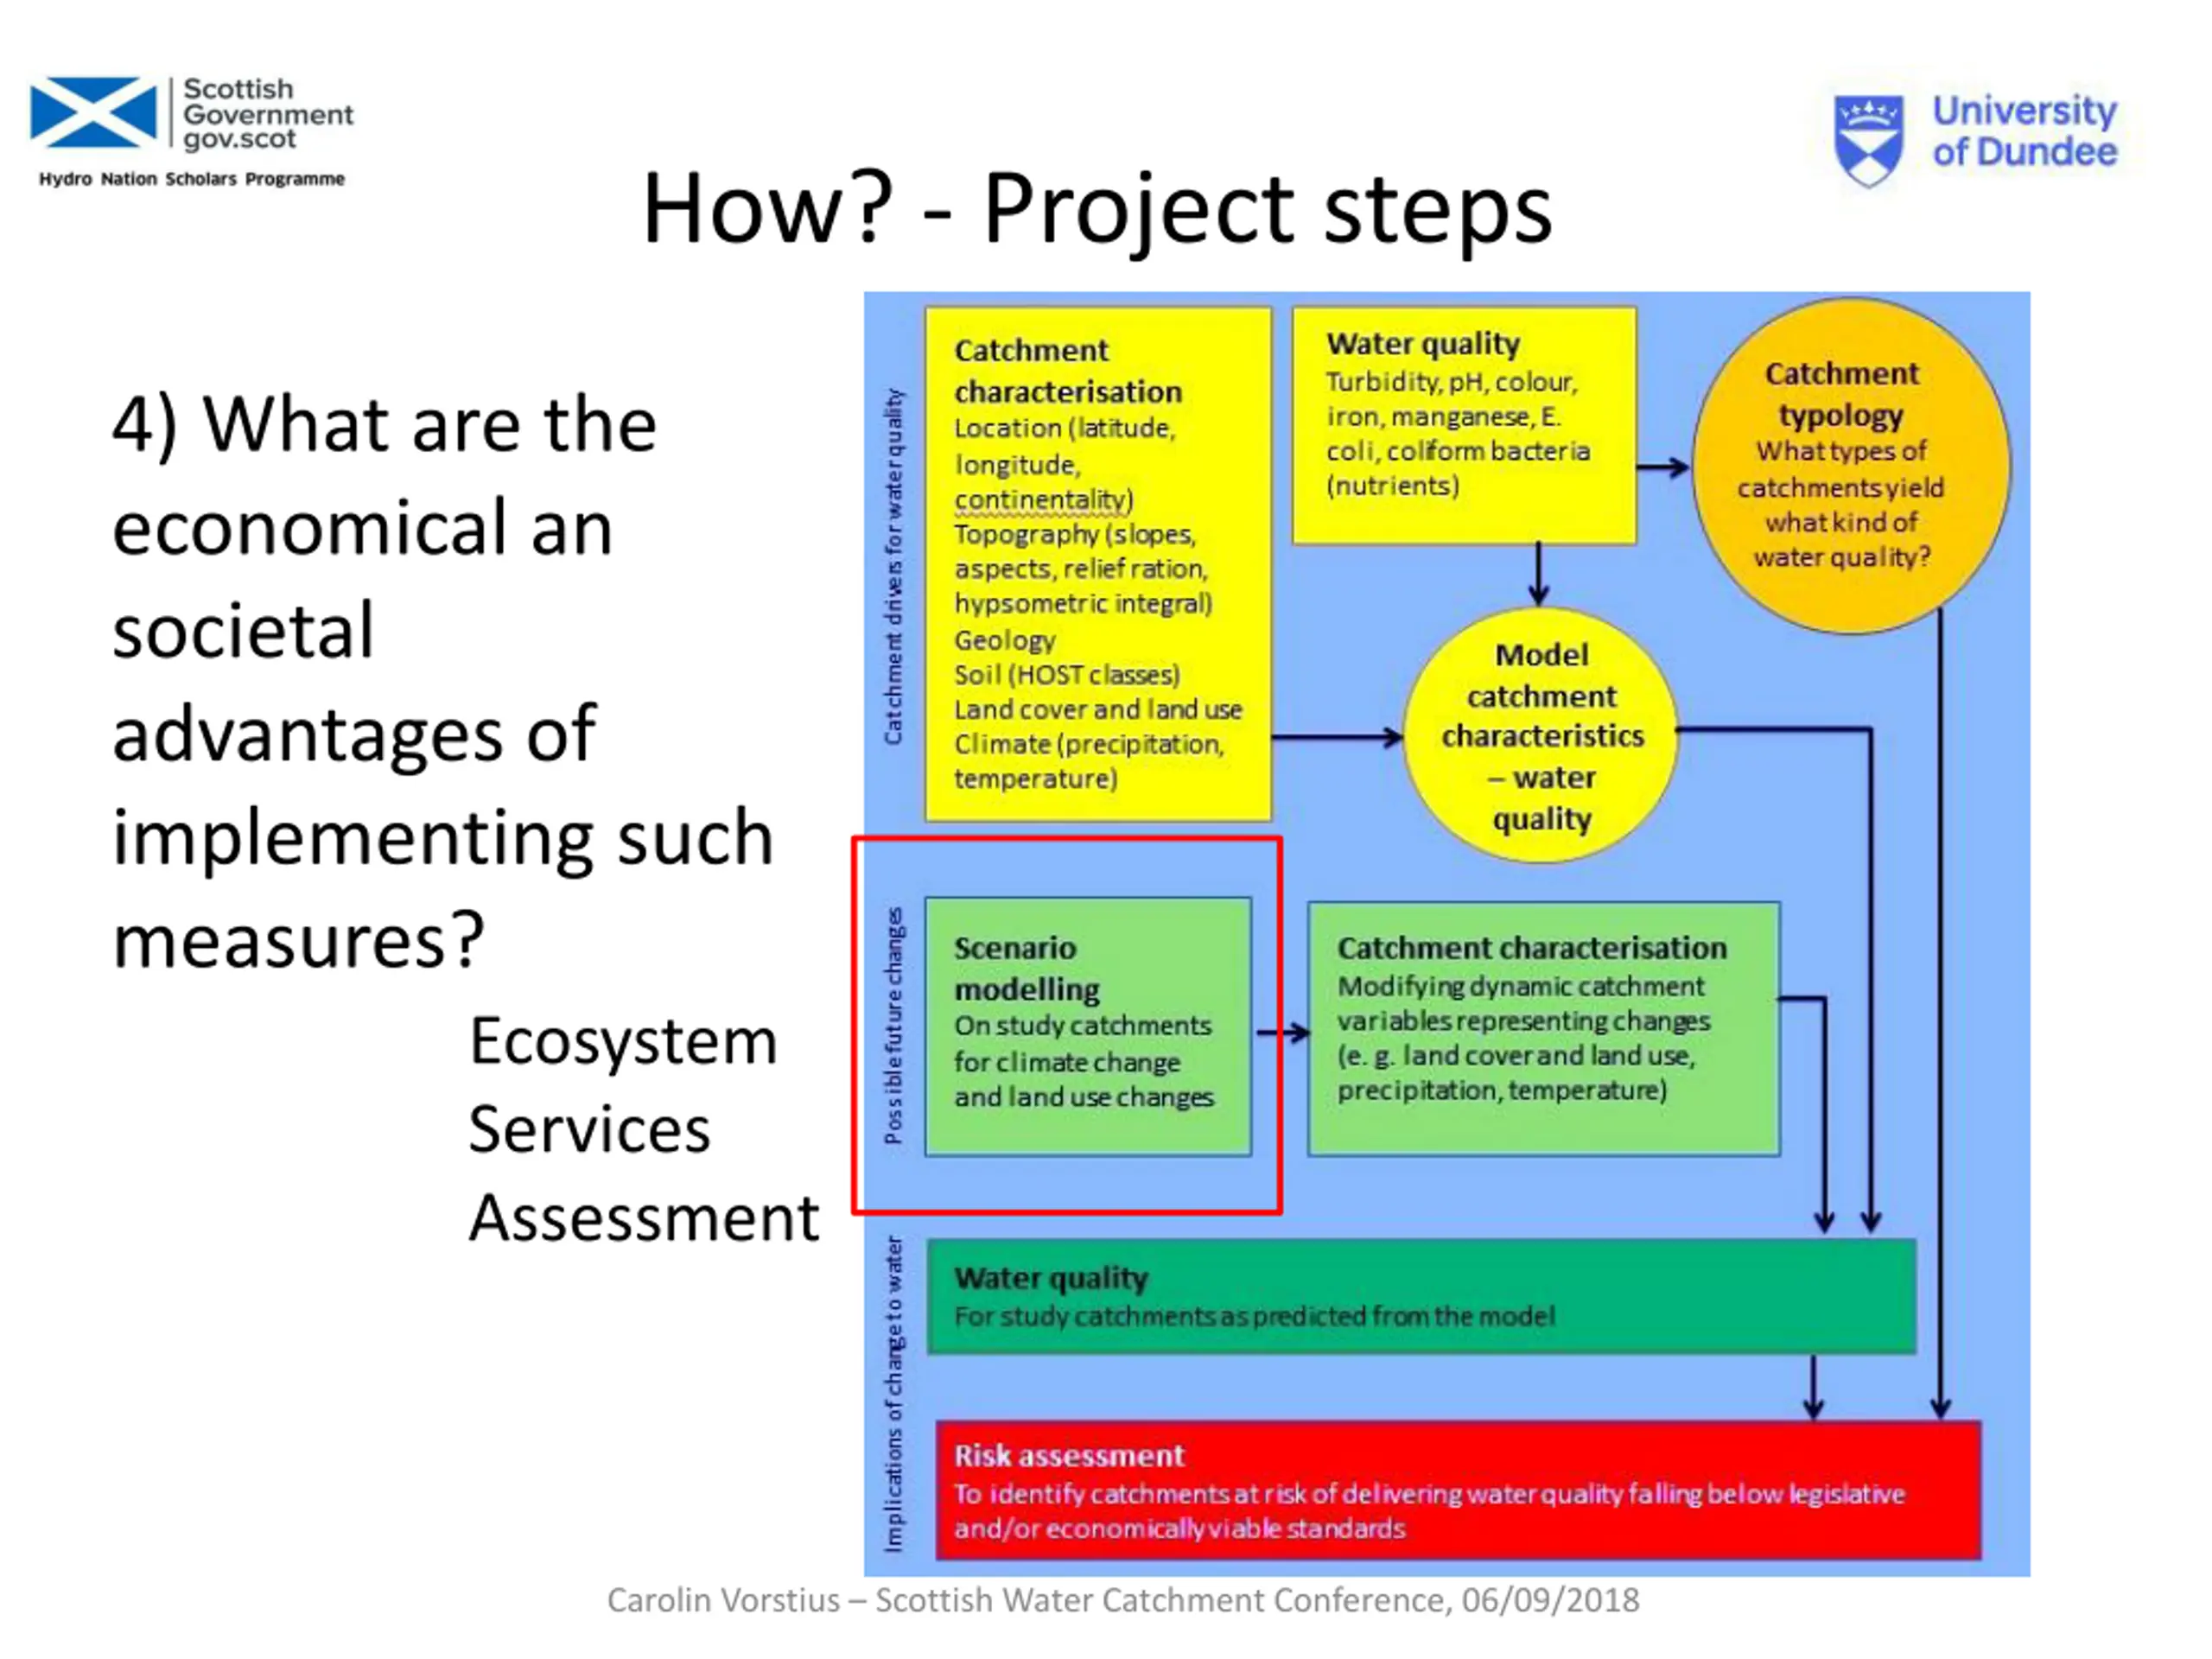Click the 'University of Dundee' wordmark
The width and height of the screenshot is (2212, 1659).
(x=2024, y=131)
